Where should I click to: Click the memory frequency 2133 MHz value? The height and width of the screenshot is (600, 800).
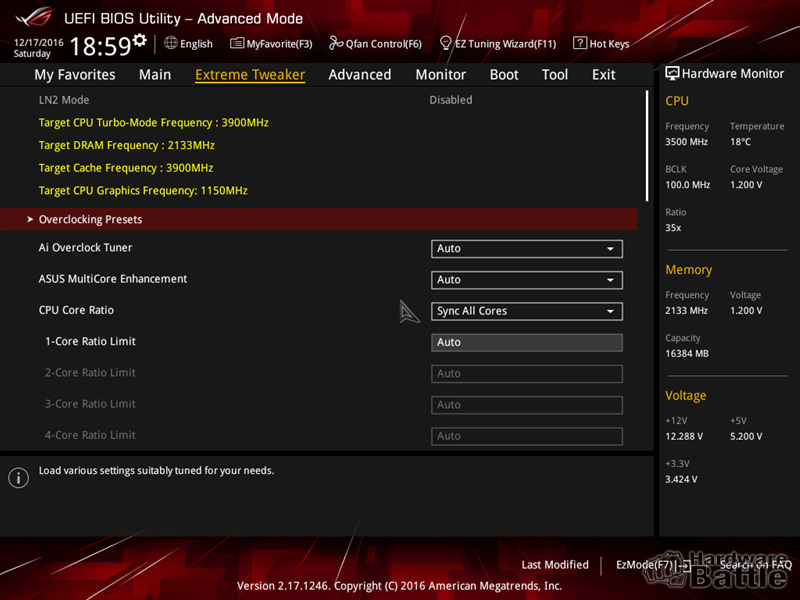point(686,311)
